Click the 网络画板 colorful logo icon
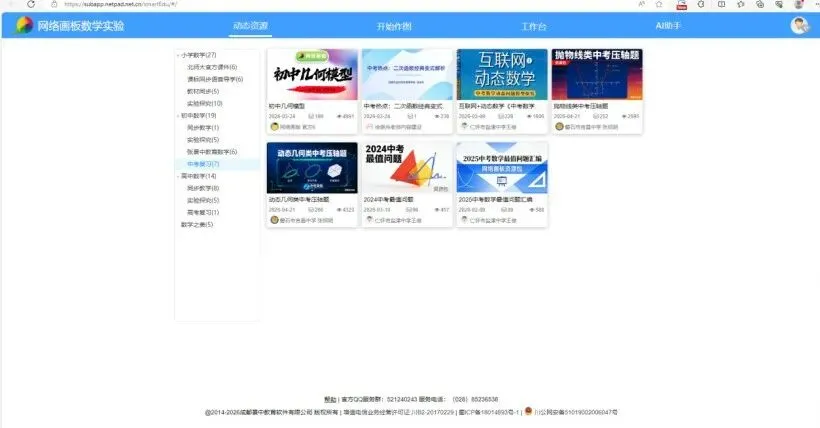The image size is (820, 428). [24, 25]
